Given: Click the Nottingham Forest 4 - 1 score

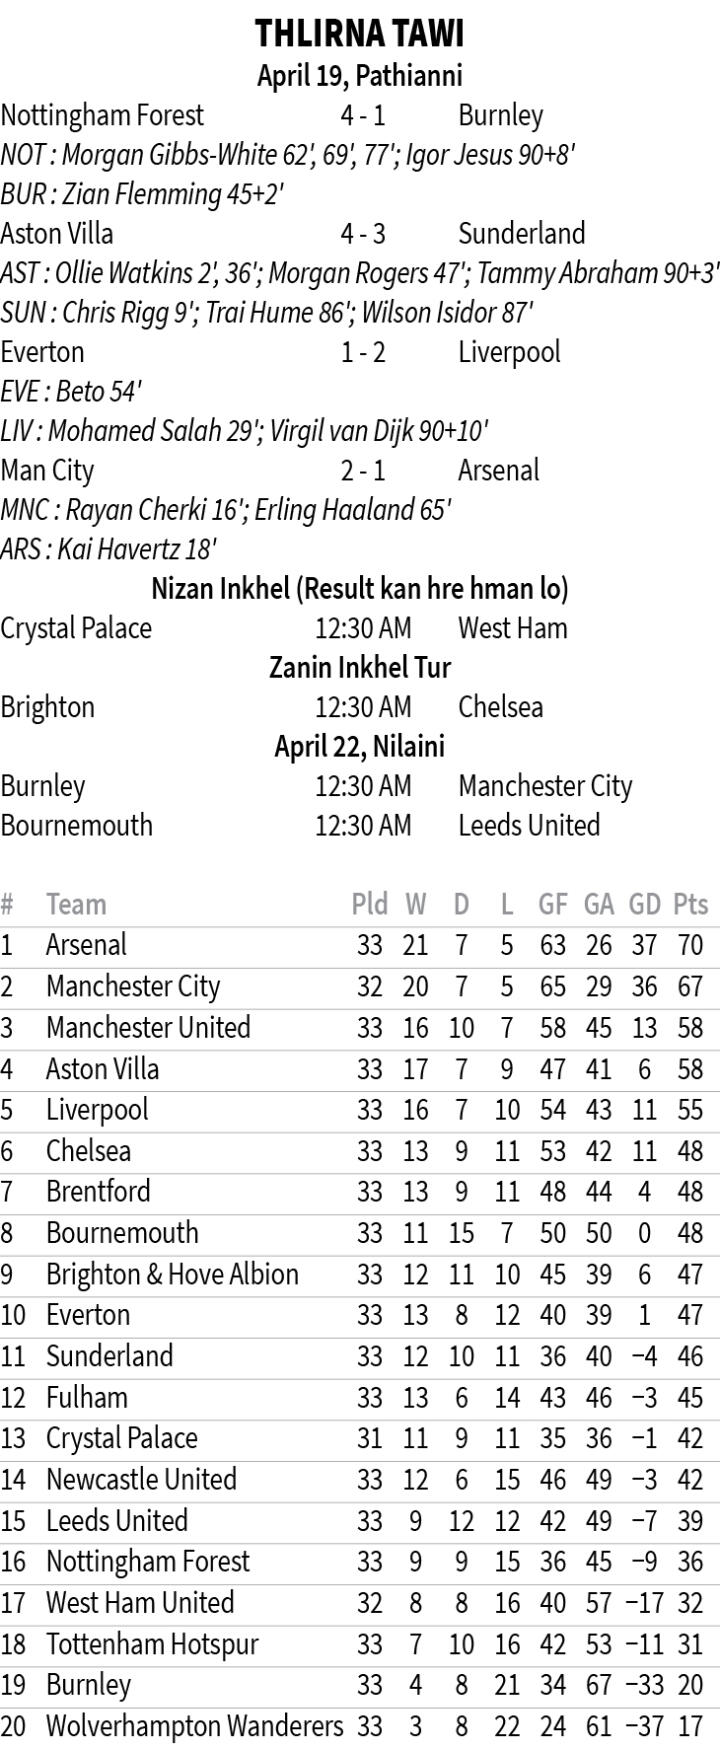Looking at the screenshot, I should click(362, 116).
